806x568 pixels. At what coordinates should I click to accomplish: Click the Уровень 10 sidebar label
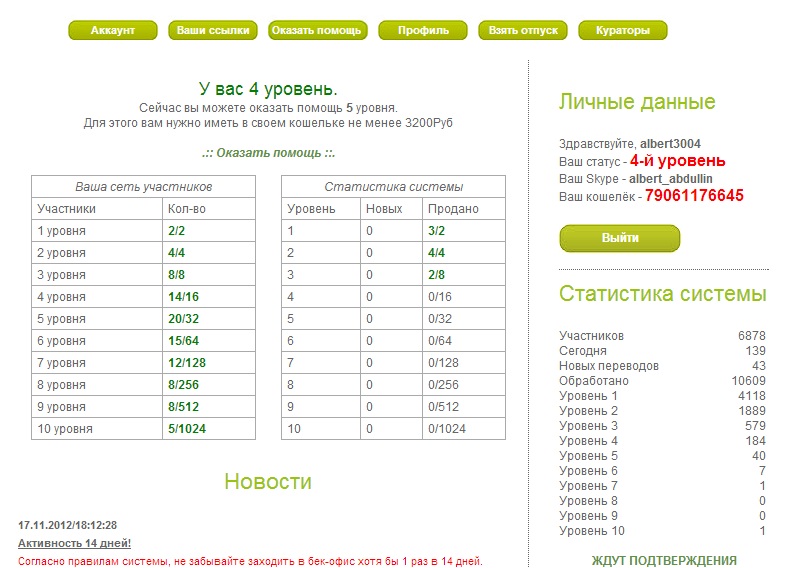pyautogui.click(x=592, y=530)
